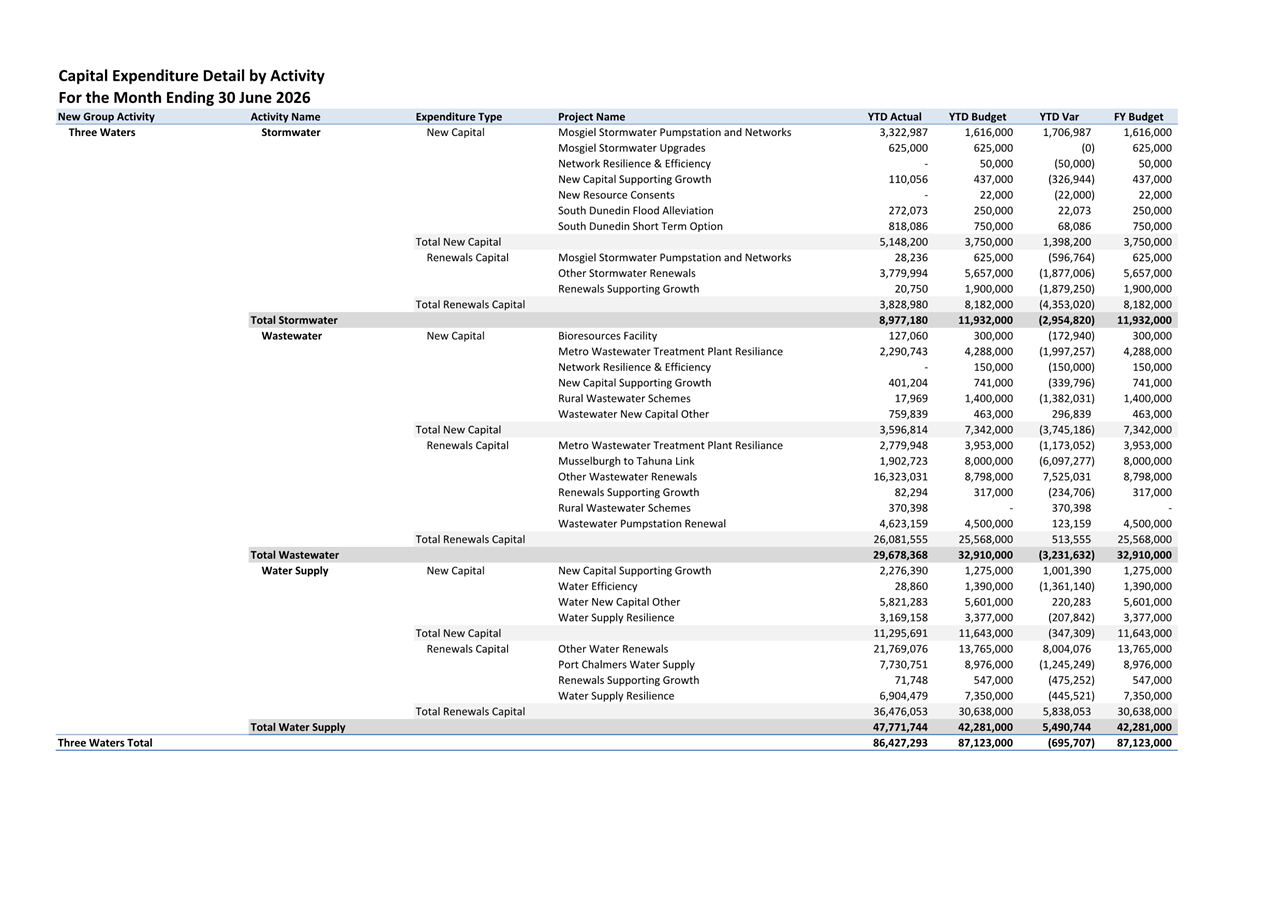Click the 'Capital Expenditure Detail by Activity' title
Viewport: 1283px width, 907px height.
click(191, 76)
